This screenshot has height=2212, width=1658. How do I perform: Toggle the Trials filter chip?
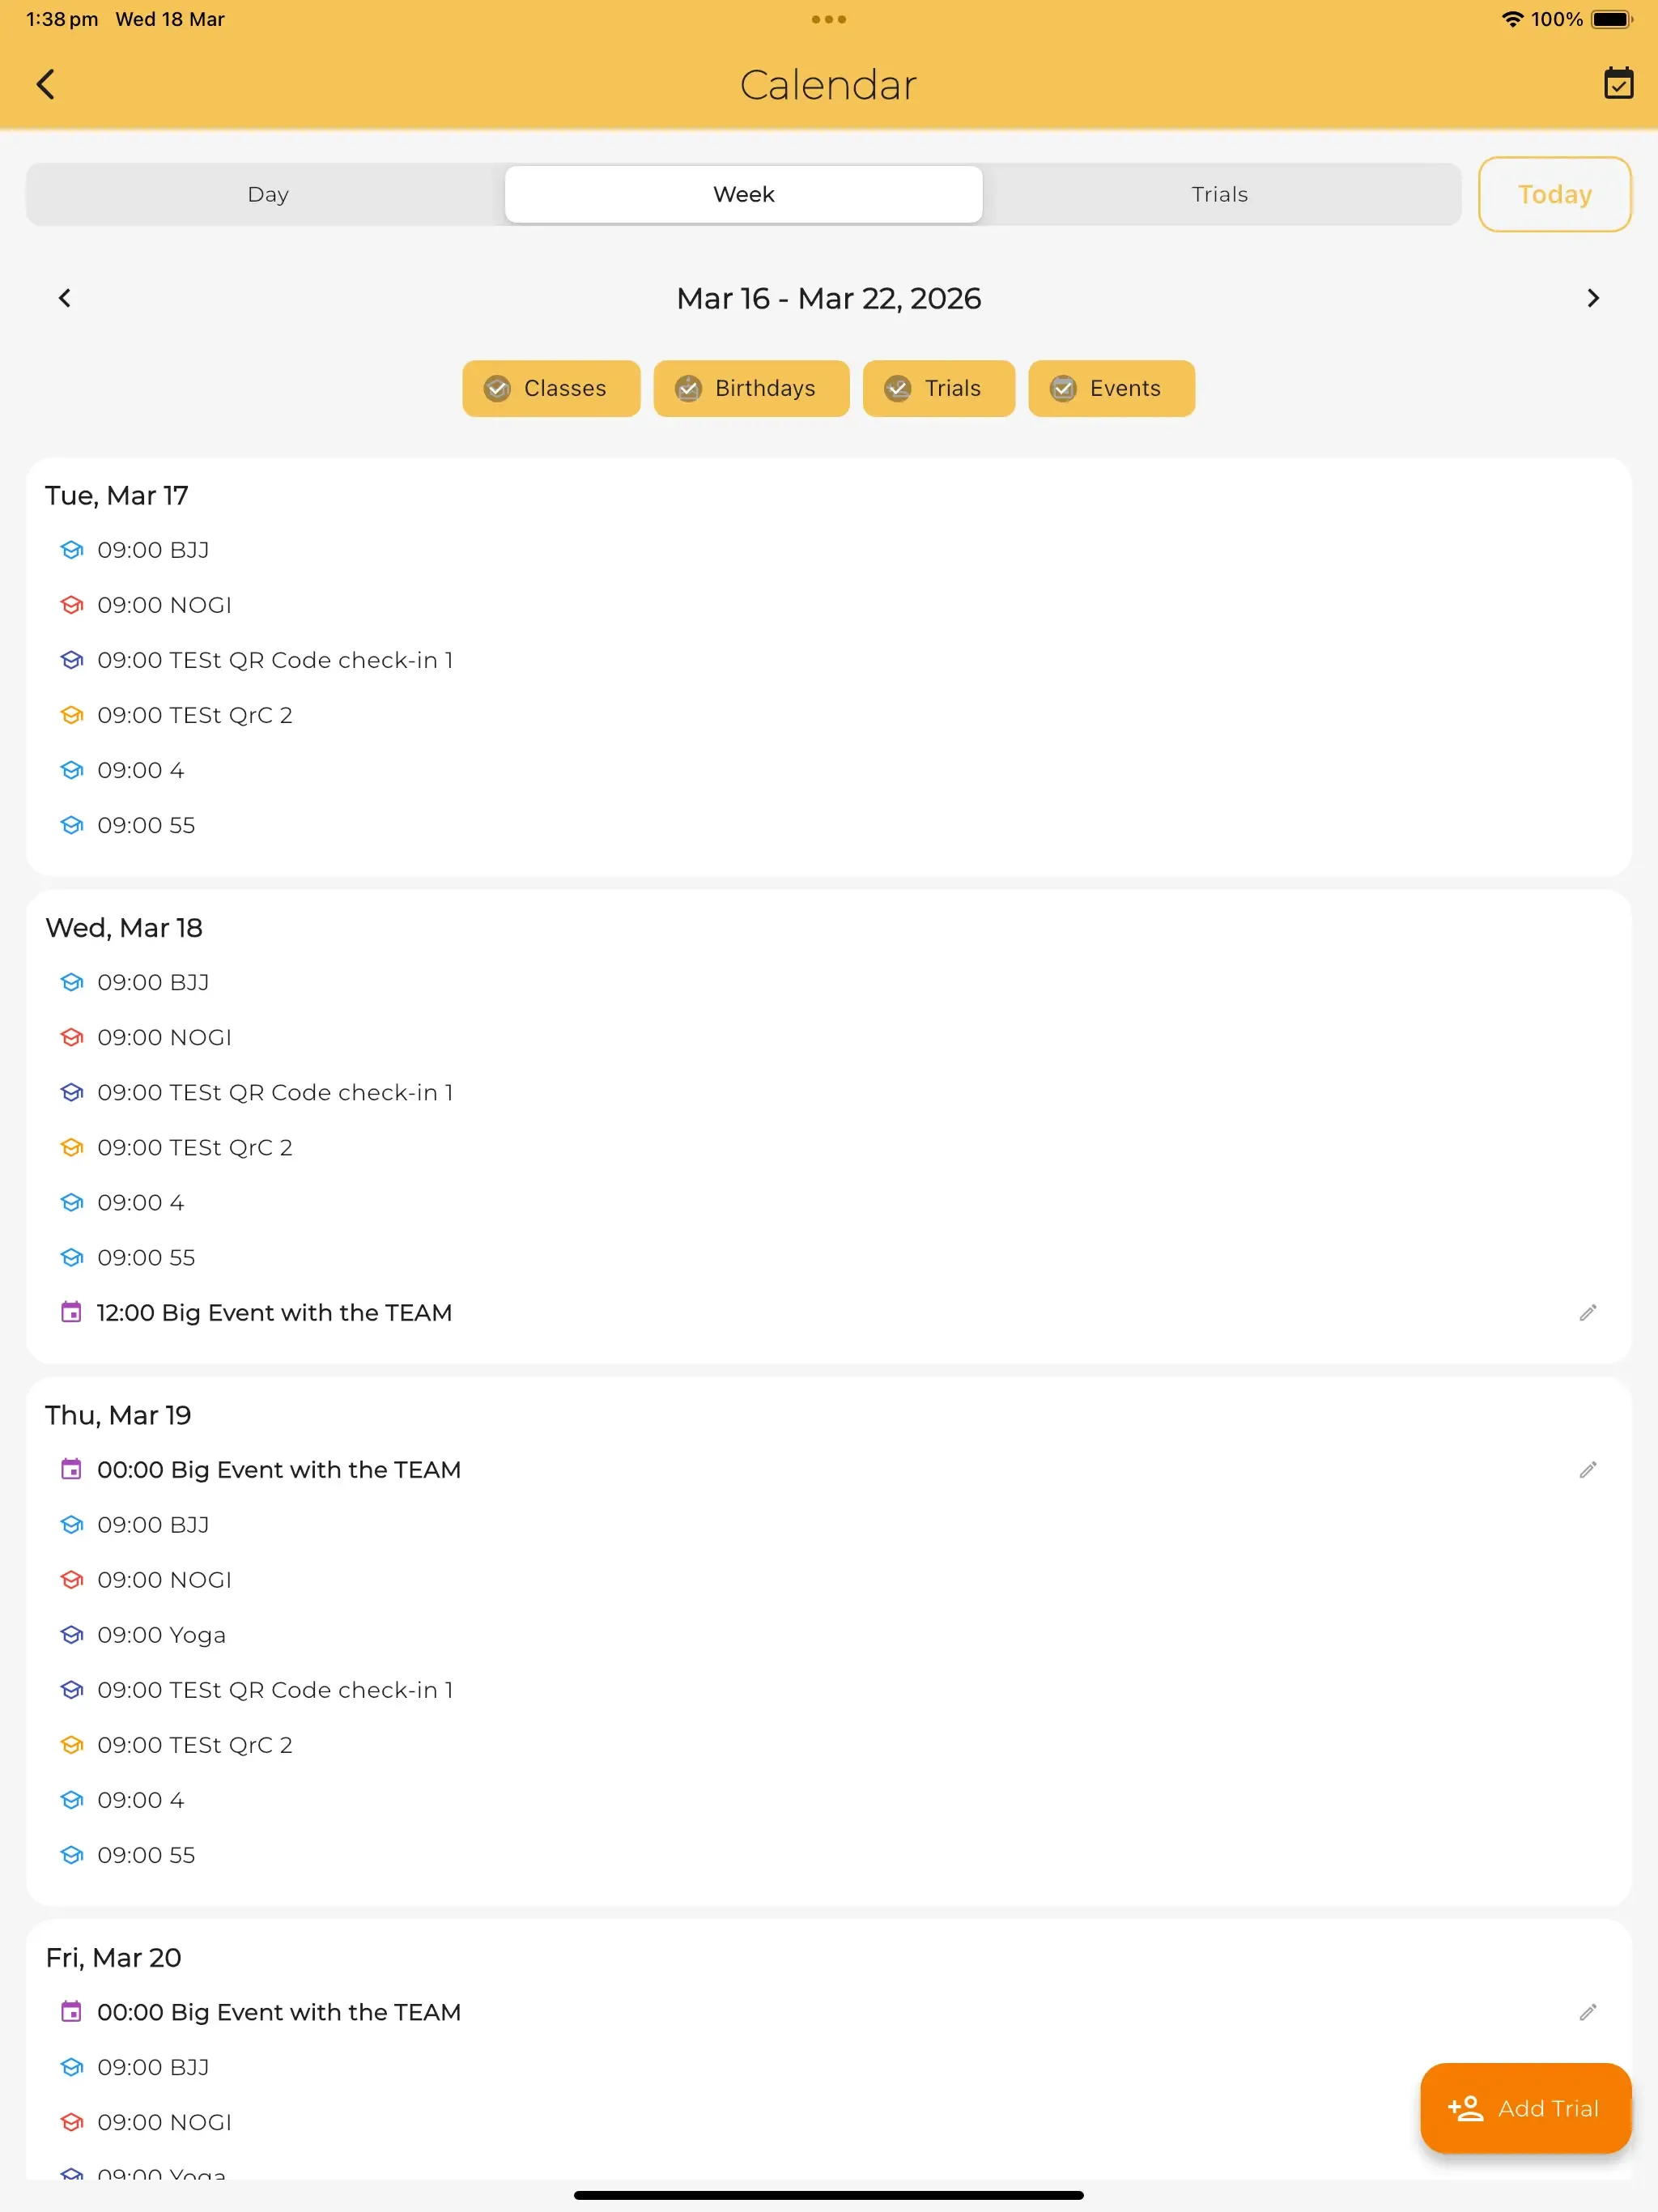point(938,388)
